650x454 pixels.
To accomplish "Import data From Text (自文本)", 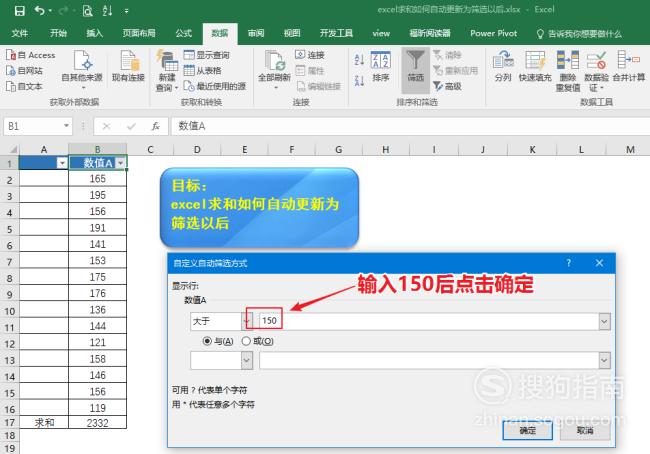I will 25,86.
